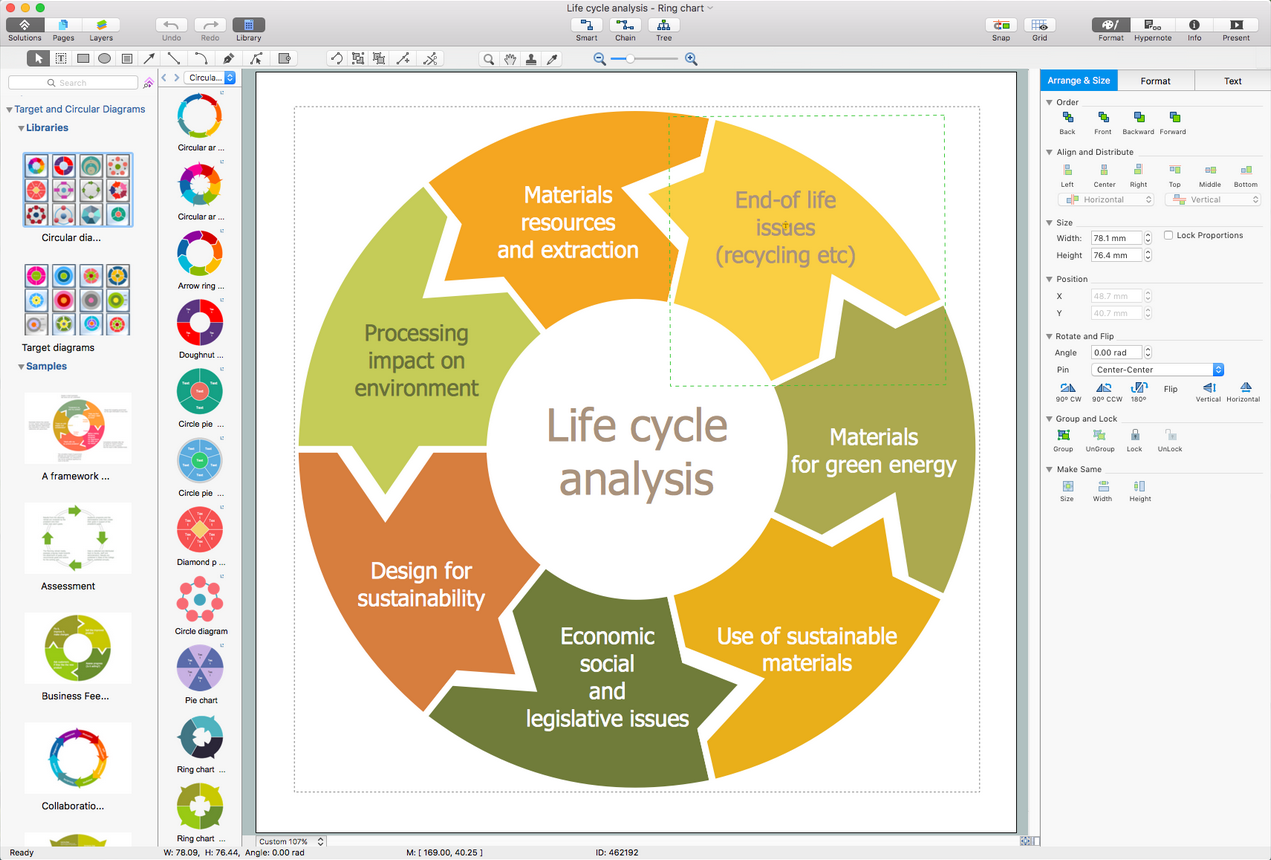The image size is (1271, 860).
Task: Go back in library navigation
Action: [165, 77]
